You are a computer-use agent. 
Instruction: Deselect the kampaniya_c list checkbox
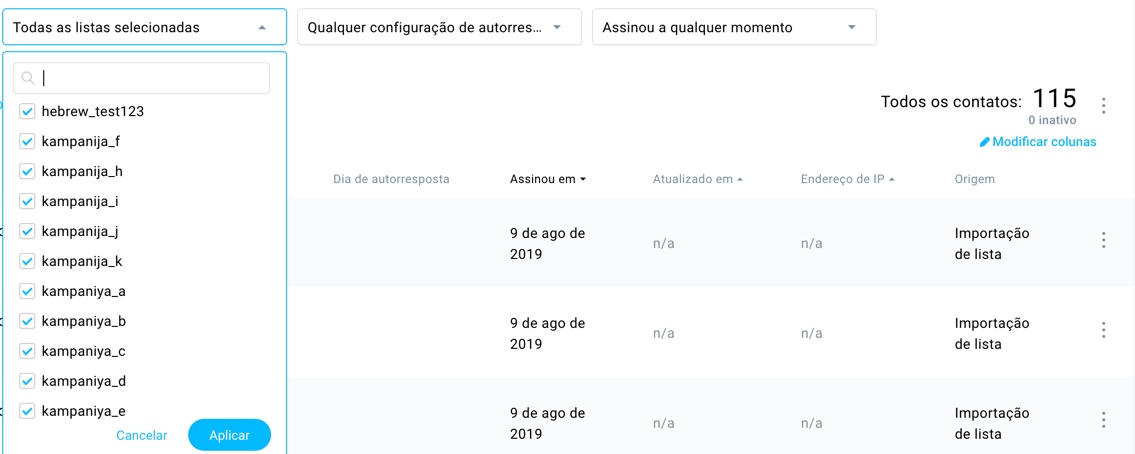[x=27, y=351]
